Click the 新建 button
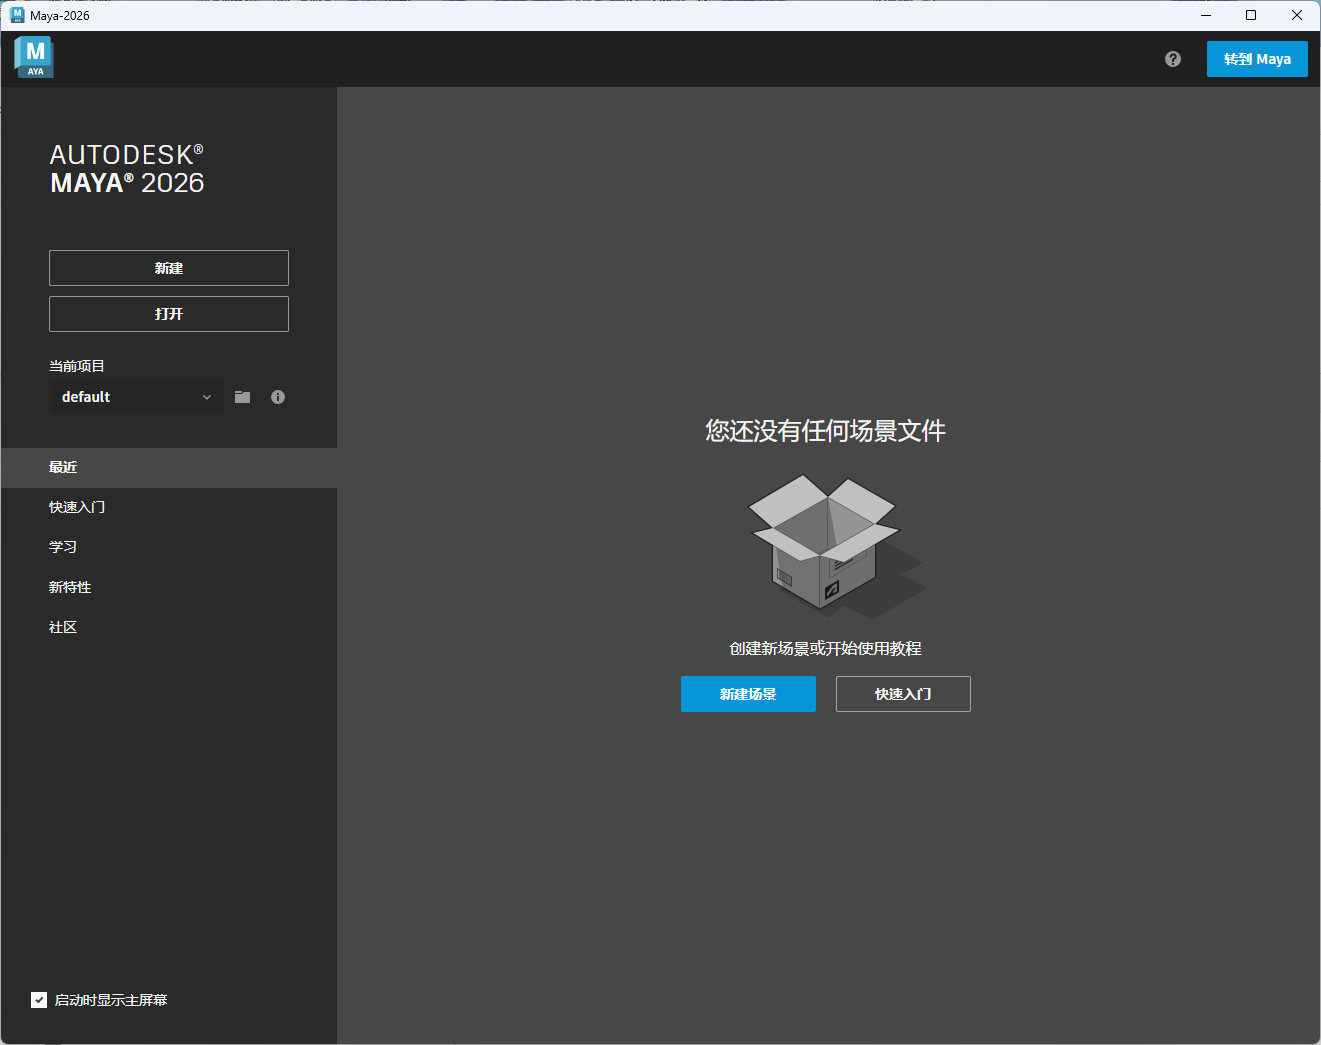Image resolution: width=1321 pixels, height=1045 pixels. (169, 268)
